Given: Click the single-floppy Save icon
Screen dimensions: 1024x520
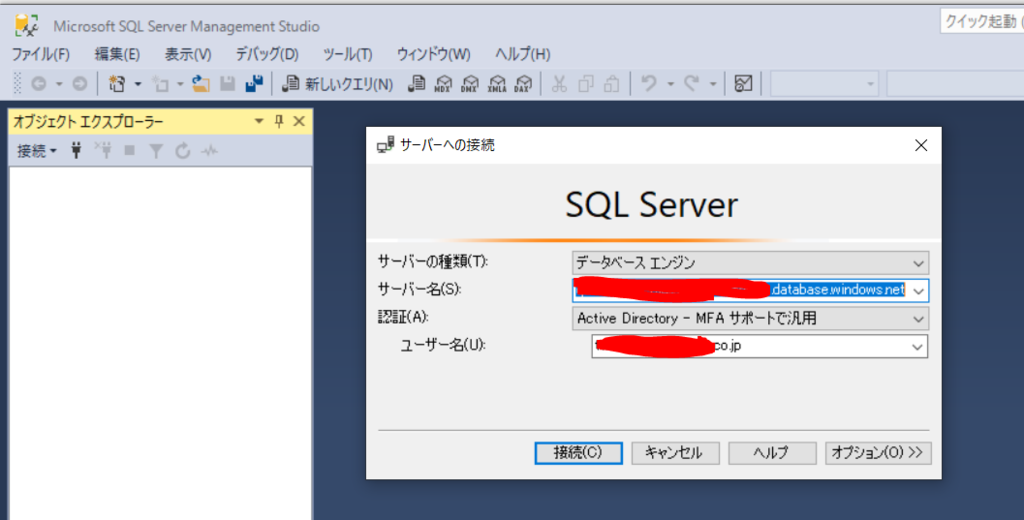Looking at the screenshot, I should coord(227,84).
